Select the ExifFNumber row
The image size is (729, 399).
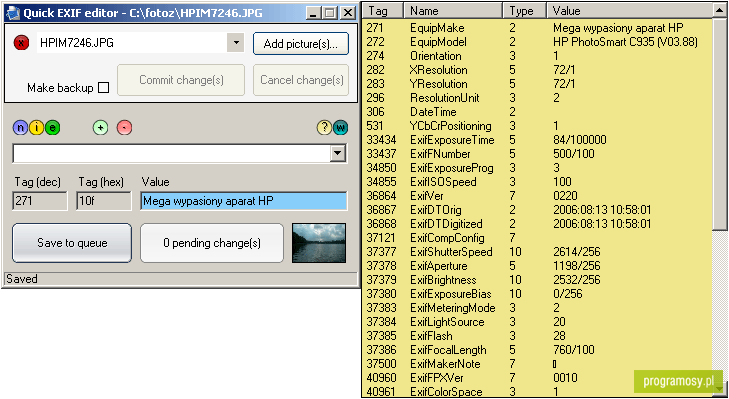coord(537,154)
